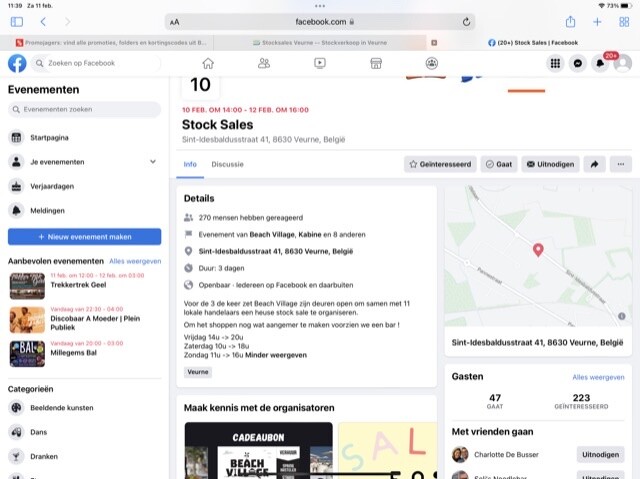
Task: Select the Stock Sales Facebook Safari tab
Action: pos(533,42)
